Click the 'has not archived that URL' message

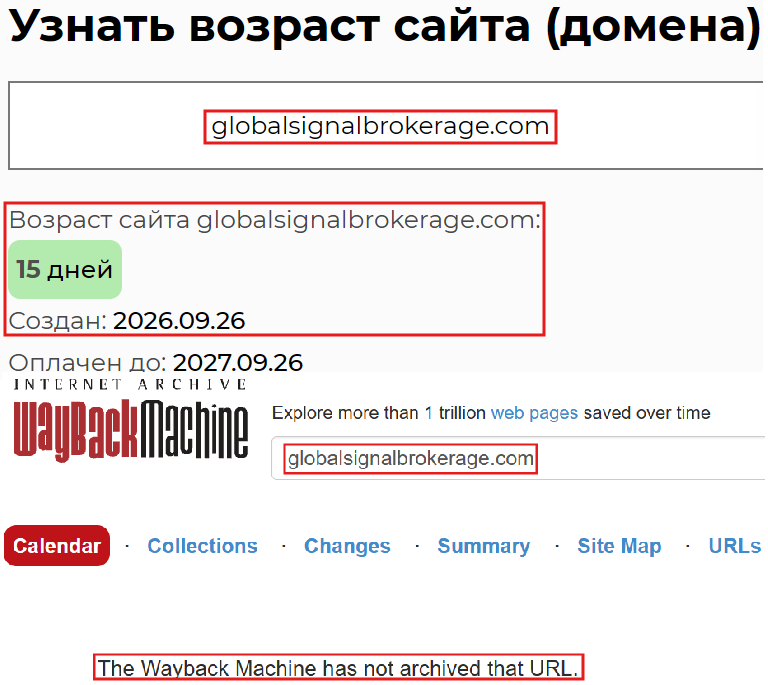point(338,668)
